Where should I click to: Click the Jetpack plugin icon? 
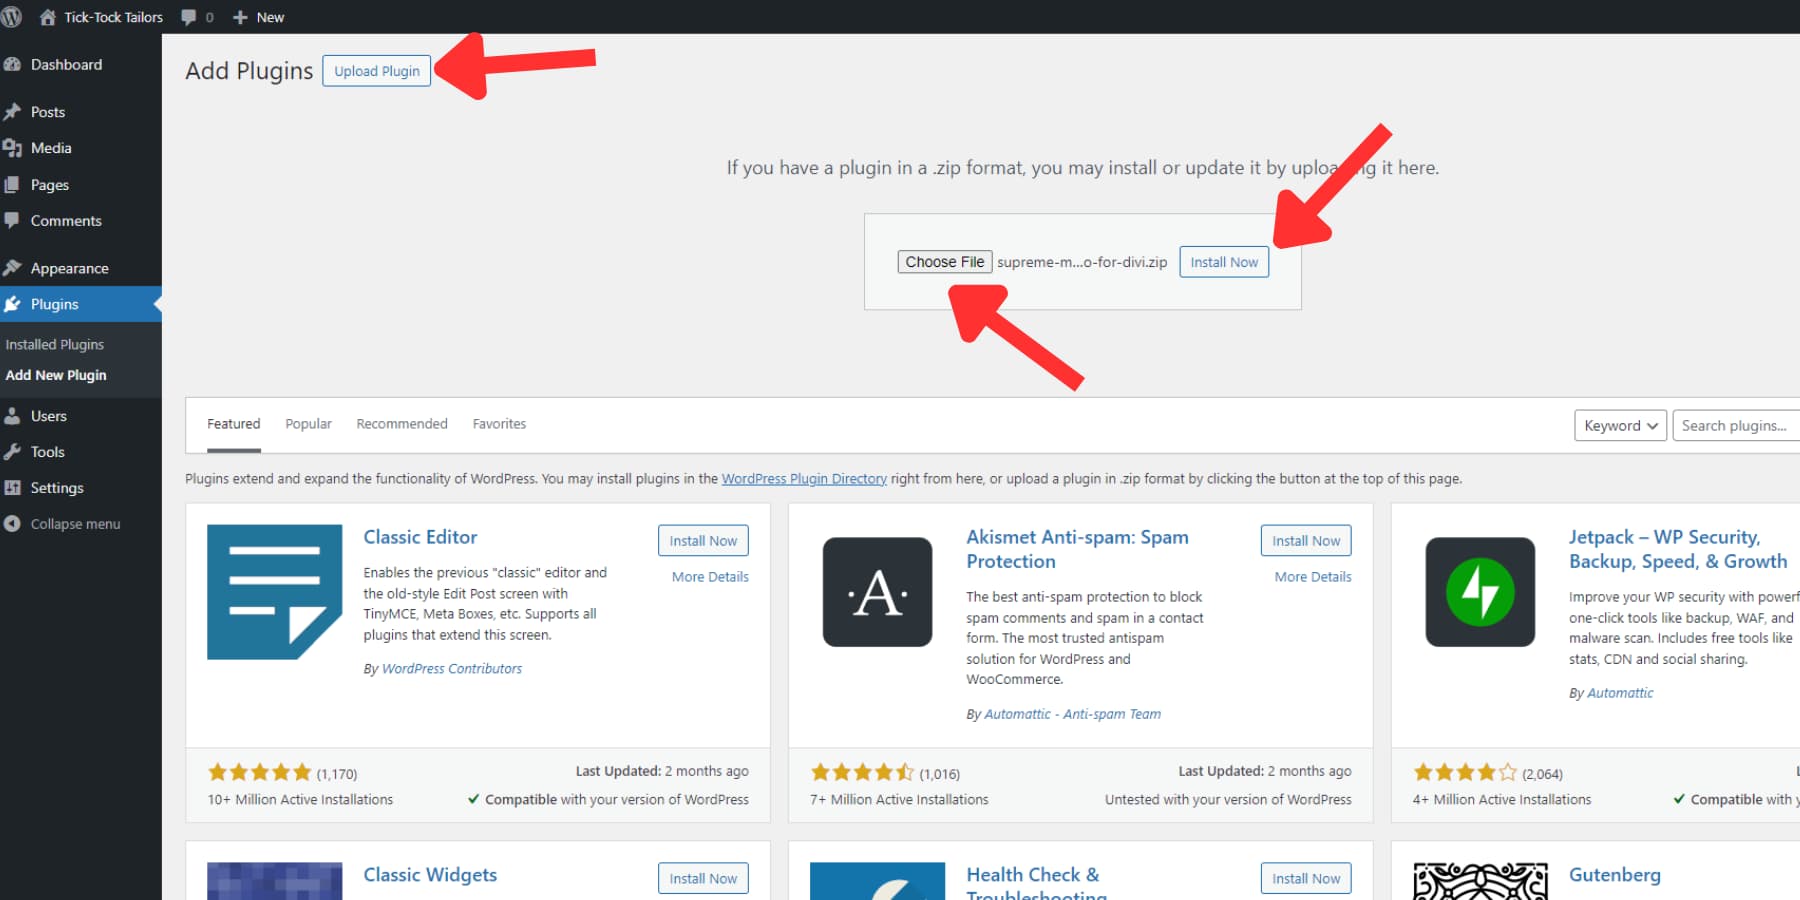[1479, 592]
